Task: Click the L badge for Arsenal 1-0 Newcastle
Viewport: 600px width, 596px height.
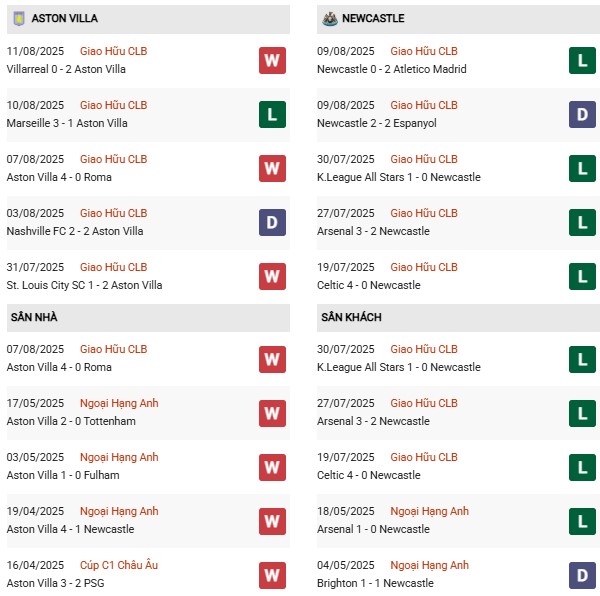Action: pyautogui.click(x=583, y=520)
